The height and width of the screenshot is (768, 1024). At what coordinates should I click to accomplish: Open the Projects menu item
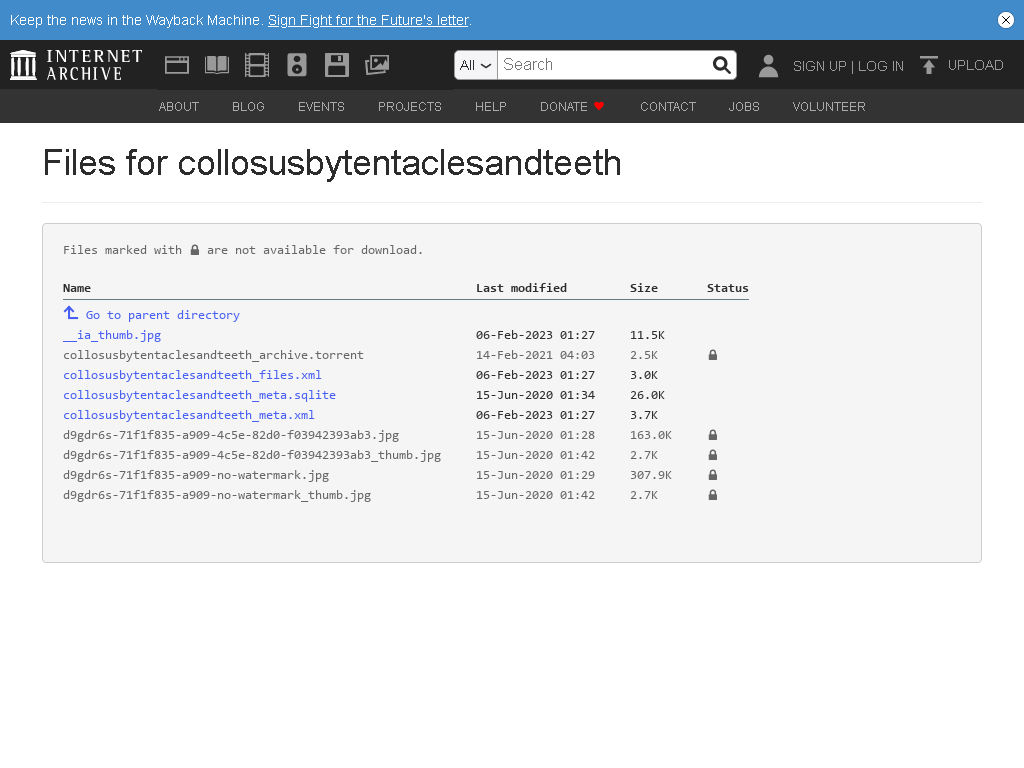tap(409, 106)
